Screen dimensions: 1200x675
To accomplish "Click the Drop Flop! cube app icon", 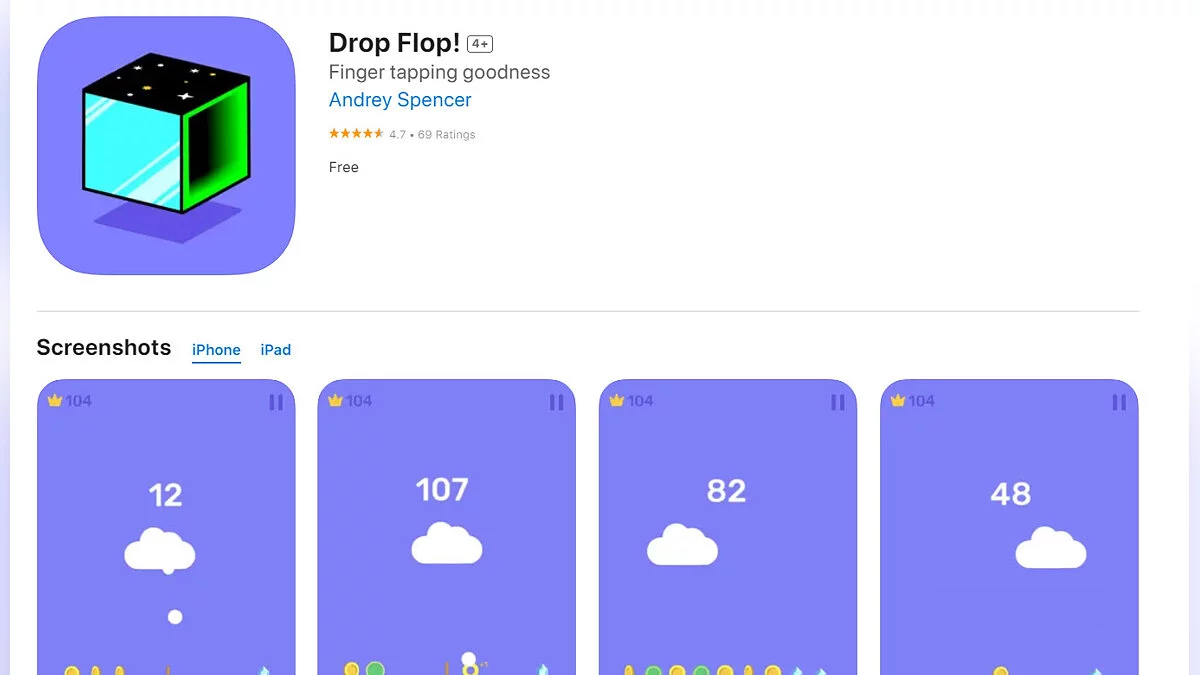I will (x=166, y=146).
